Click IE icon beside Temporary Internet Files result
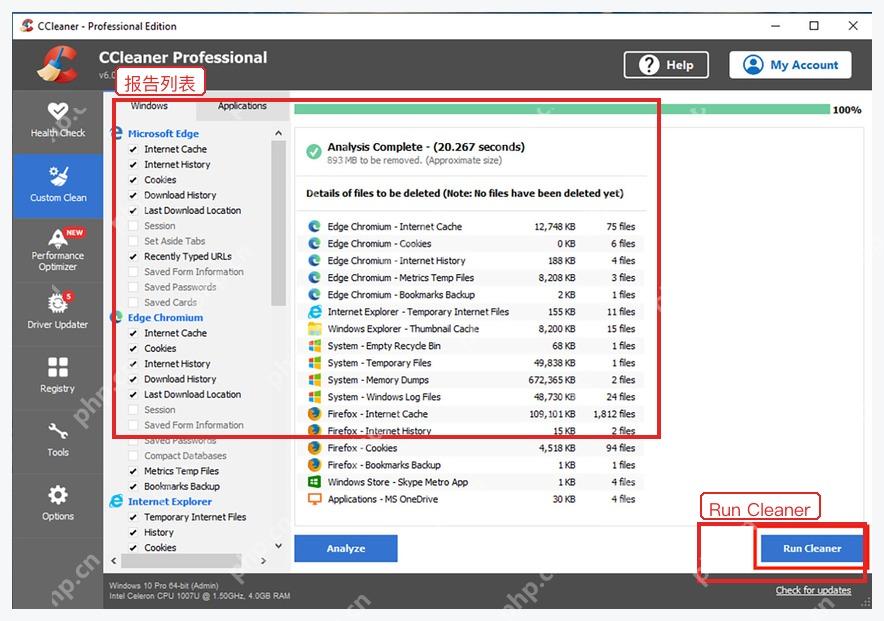Image resolution: width=884 pixels, height=621 pixels. point(314,312)
